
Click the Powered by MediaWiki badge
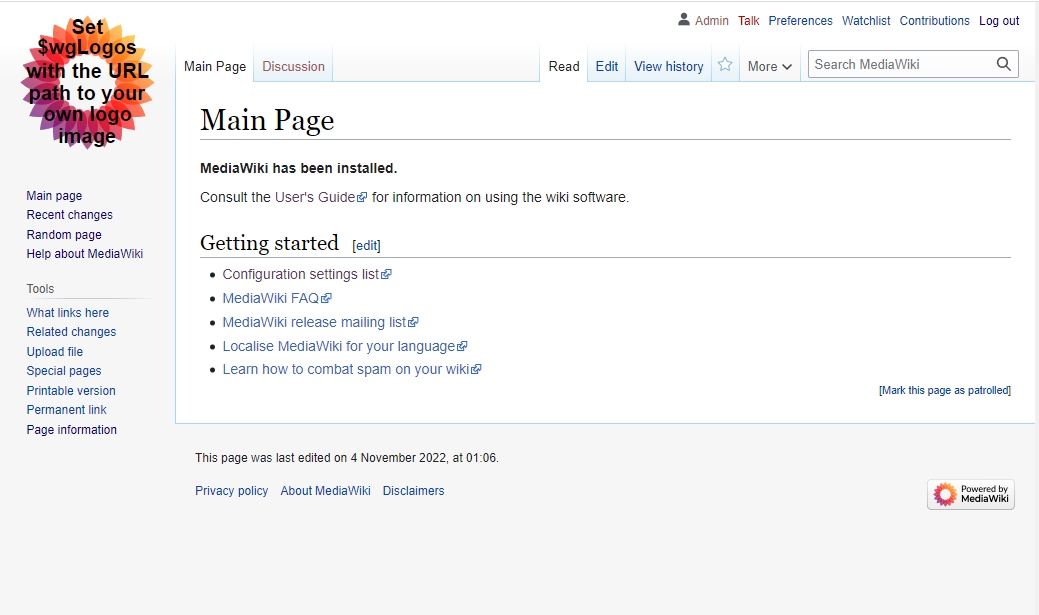tap(970, 494)
